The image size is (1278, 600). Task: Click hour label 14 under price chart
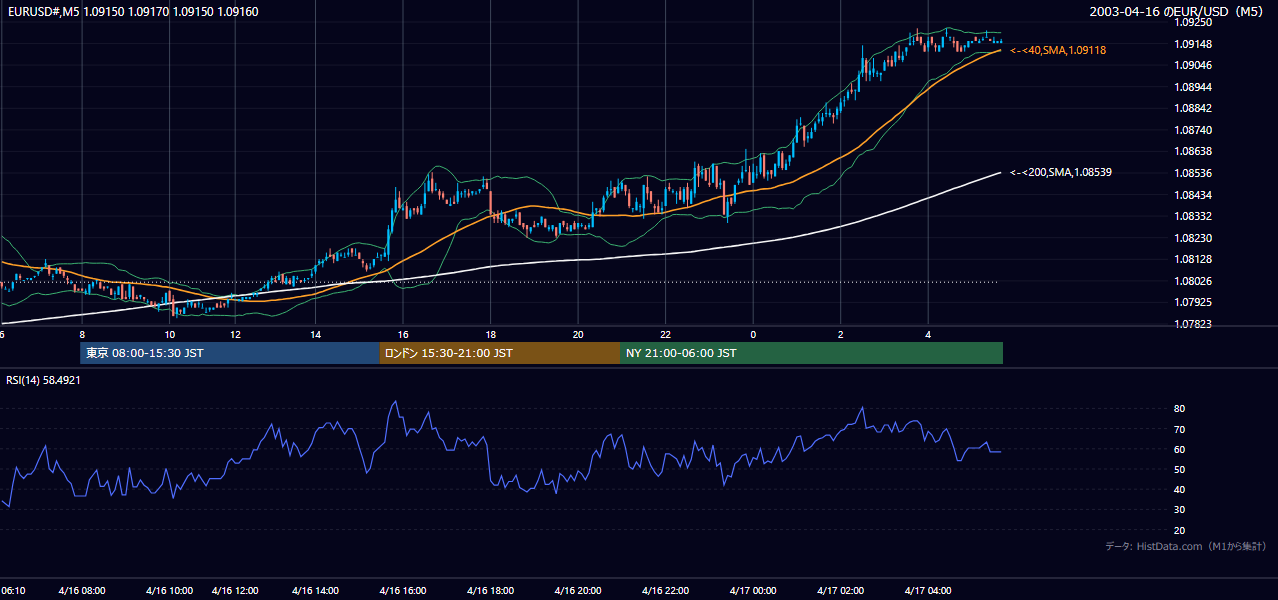pyautogui.click(x=315, y=334)
